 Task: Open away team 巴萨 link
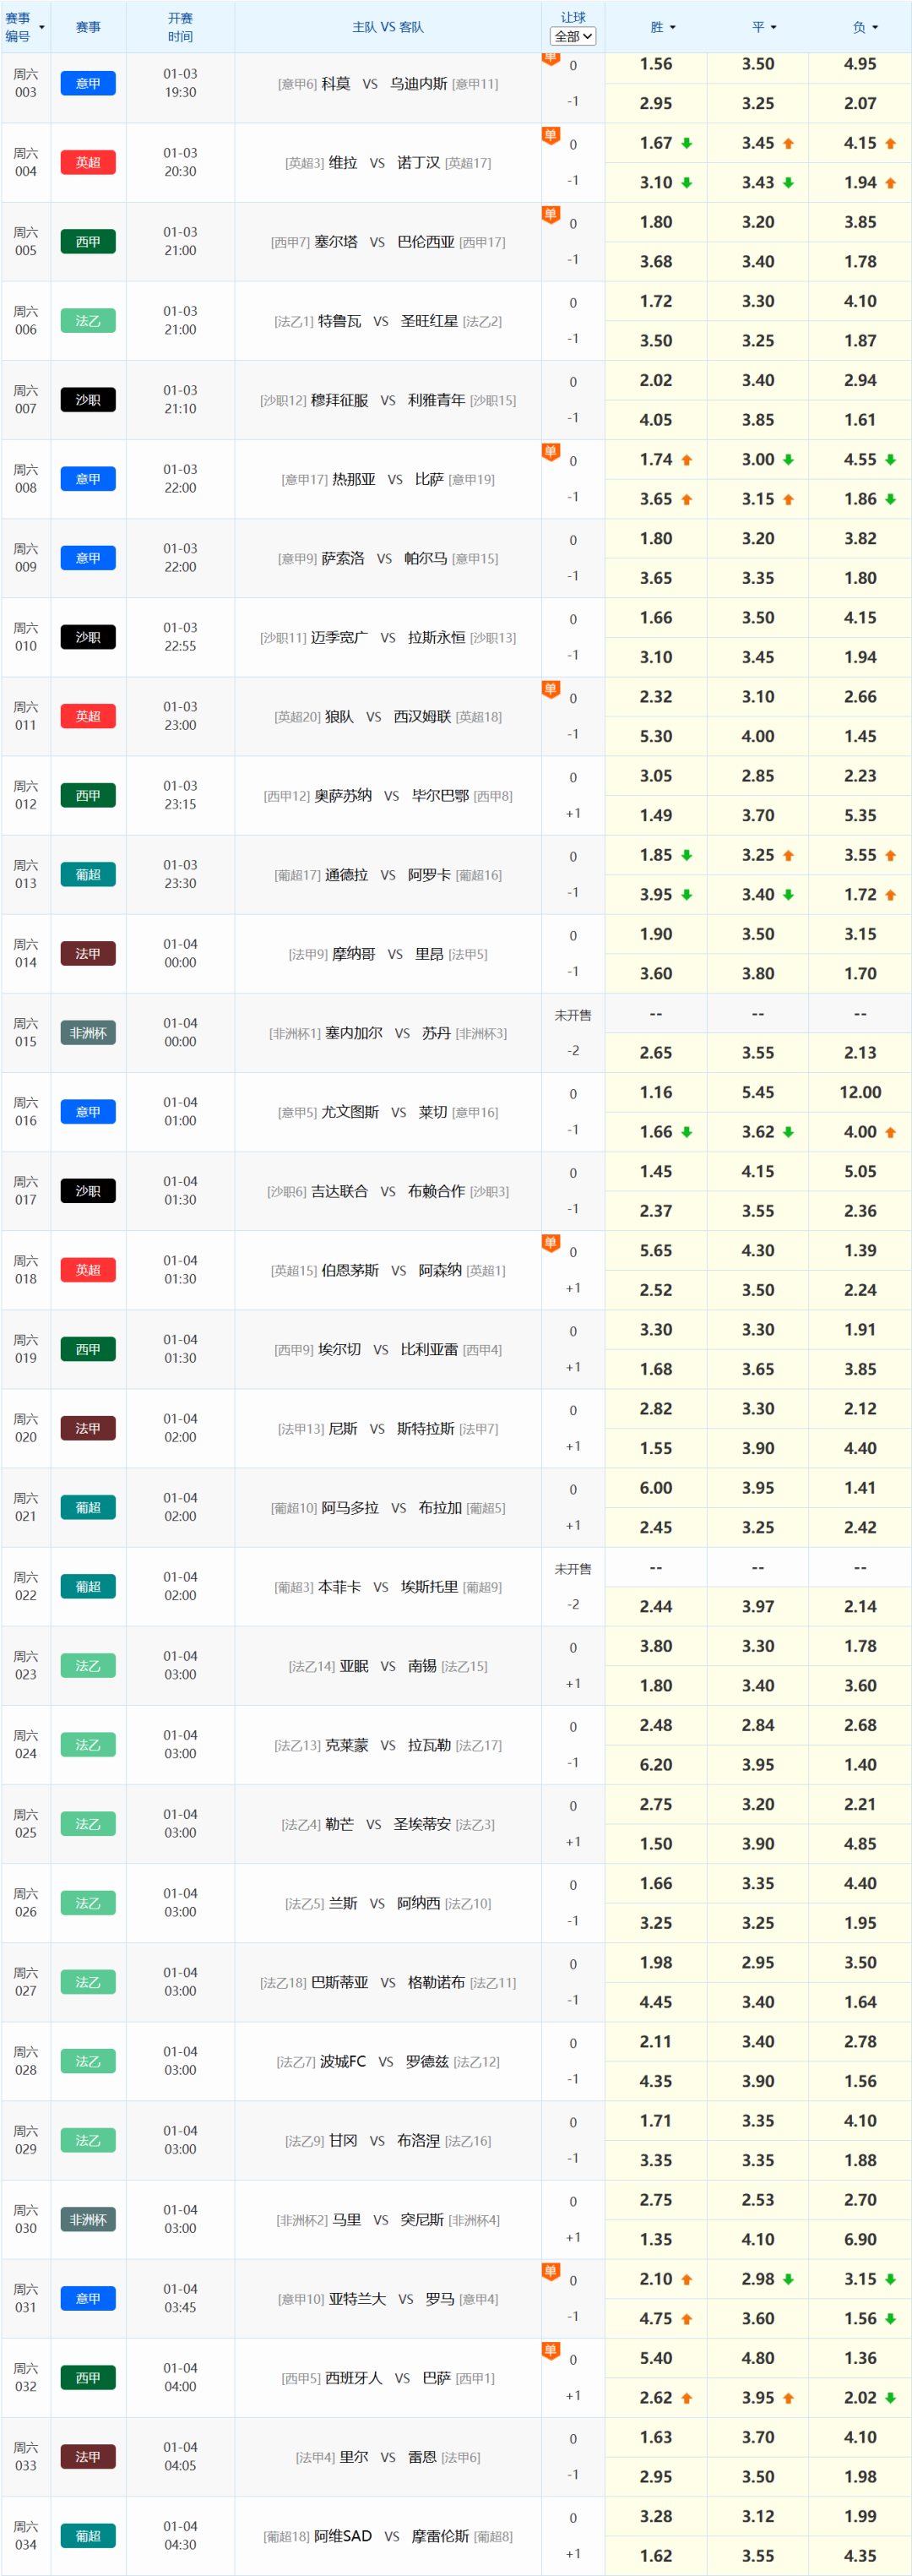(x=437, y=2378)
